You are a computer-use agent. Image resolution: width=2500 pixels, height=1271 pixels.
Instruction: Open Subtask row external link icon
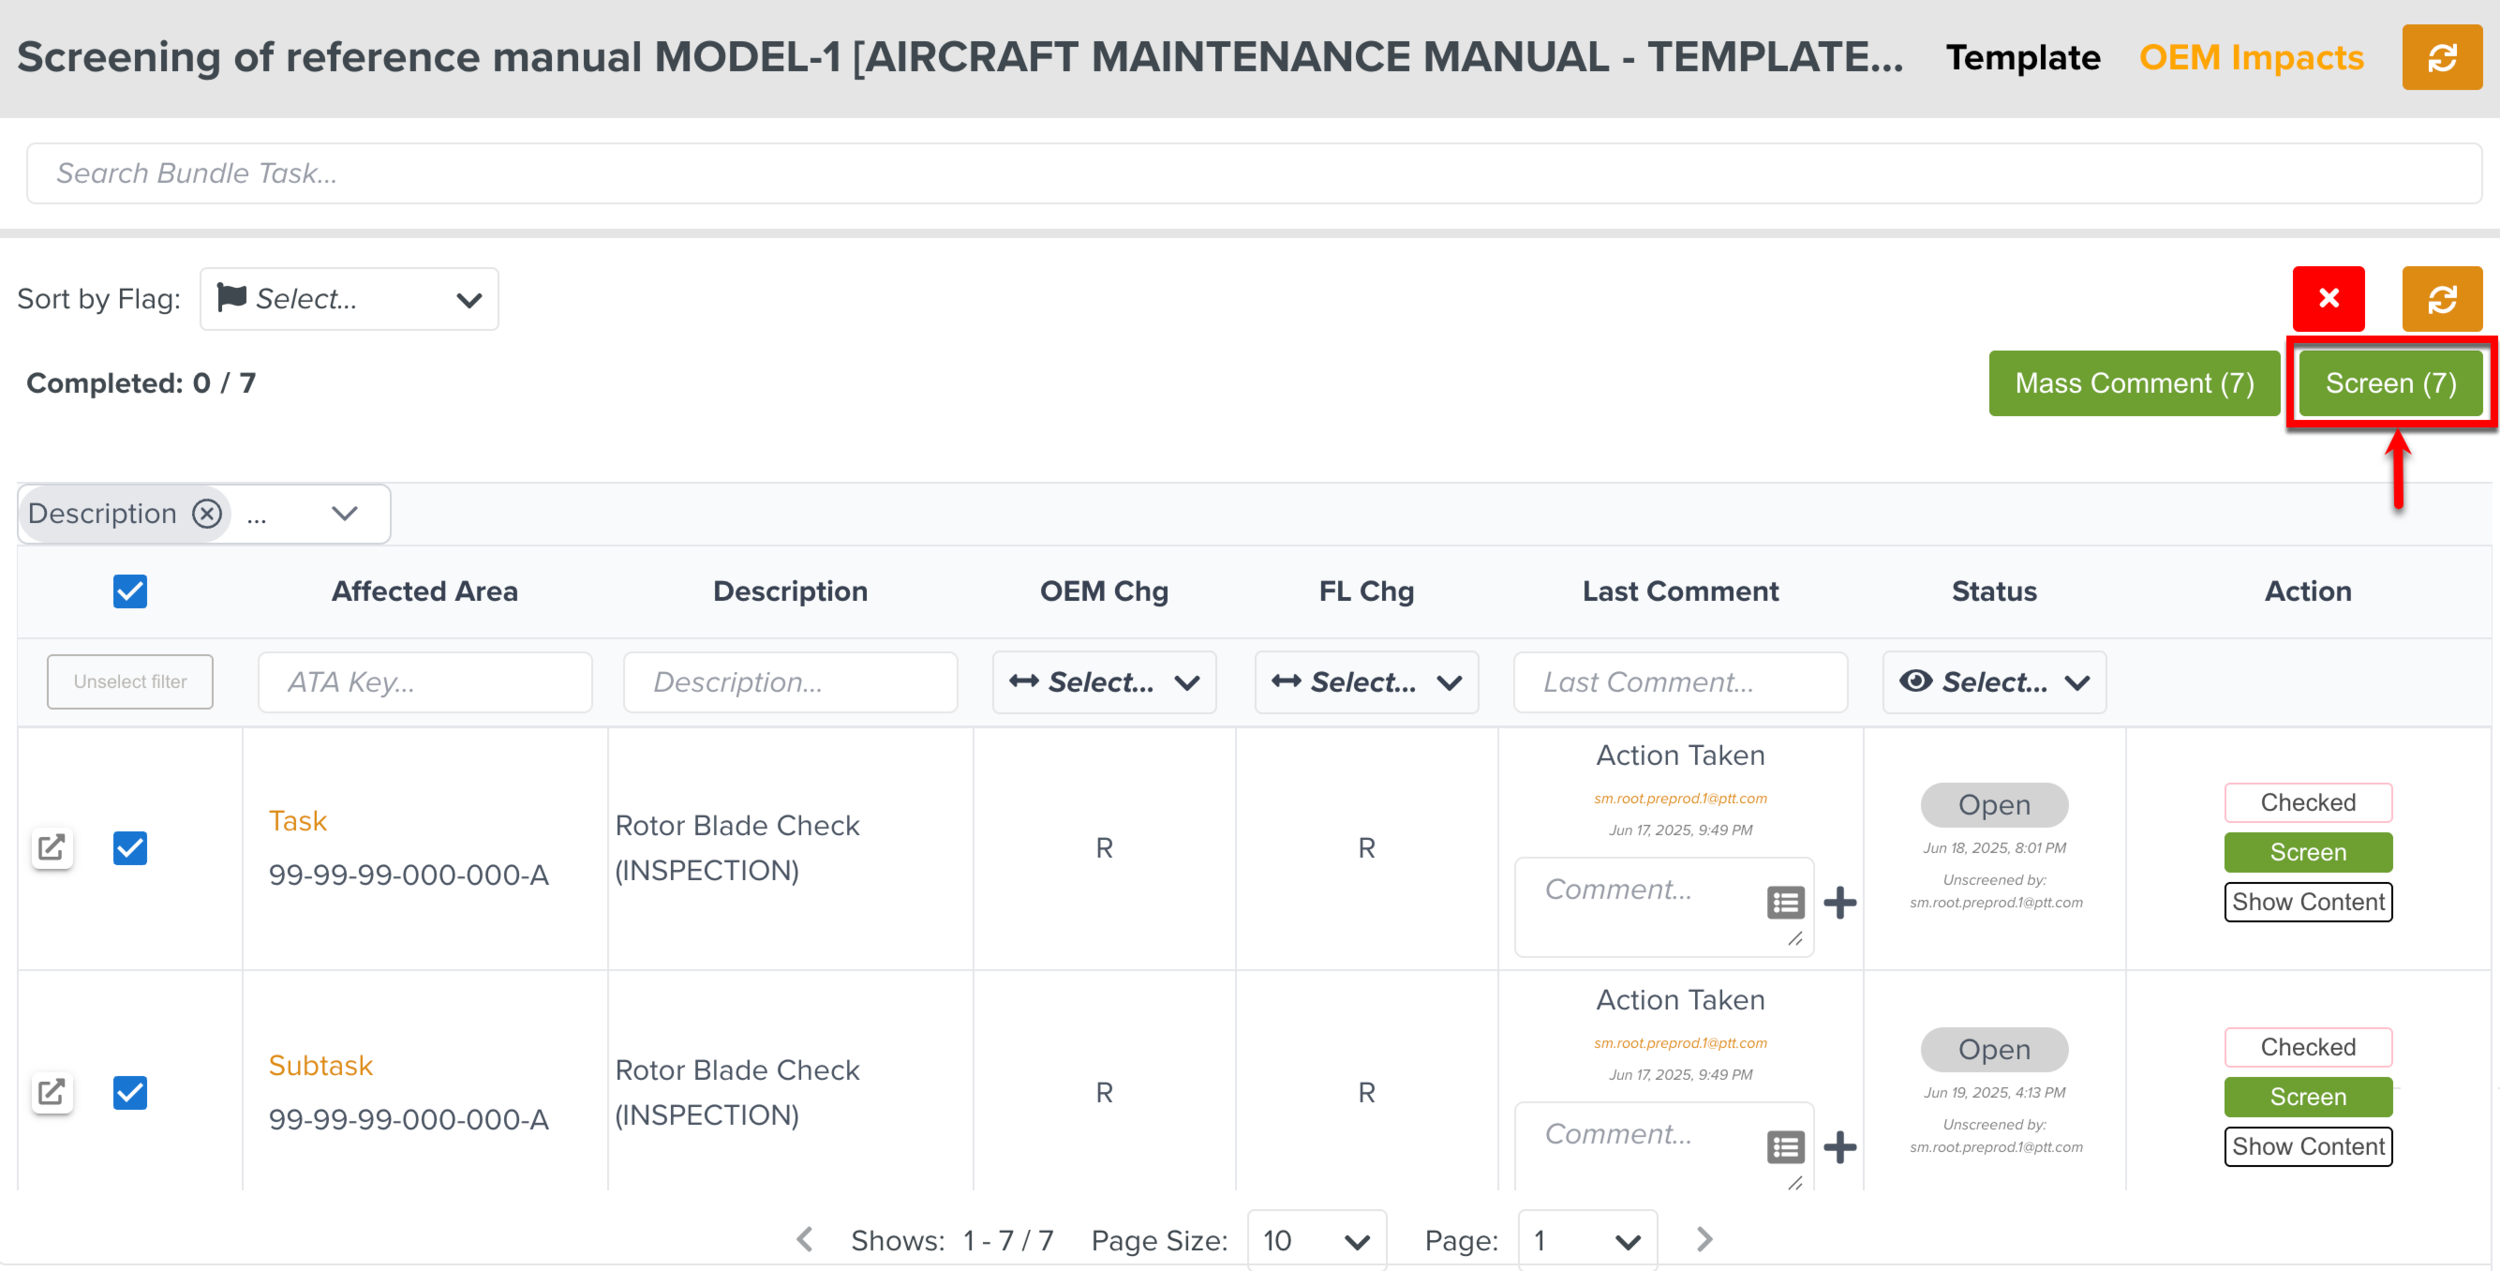point(52,1092)
